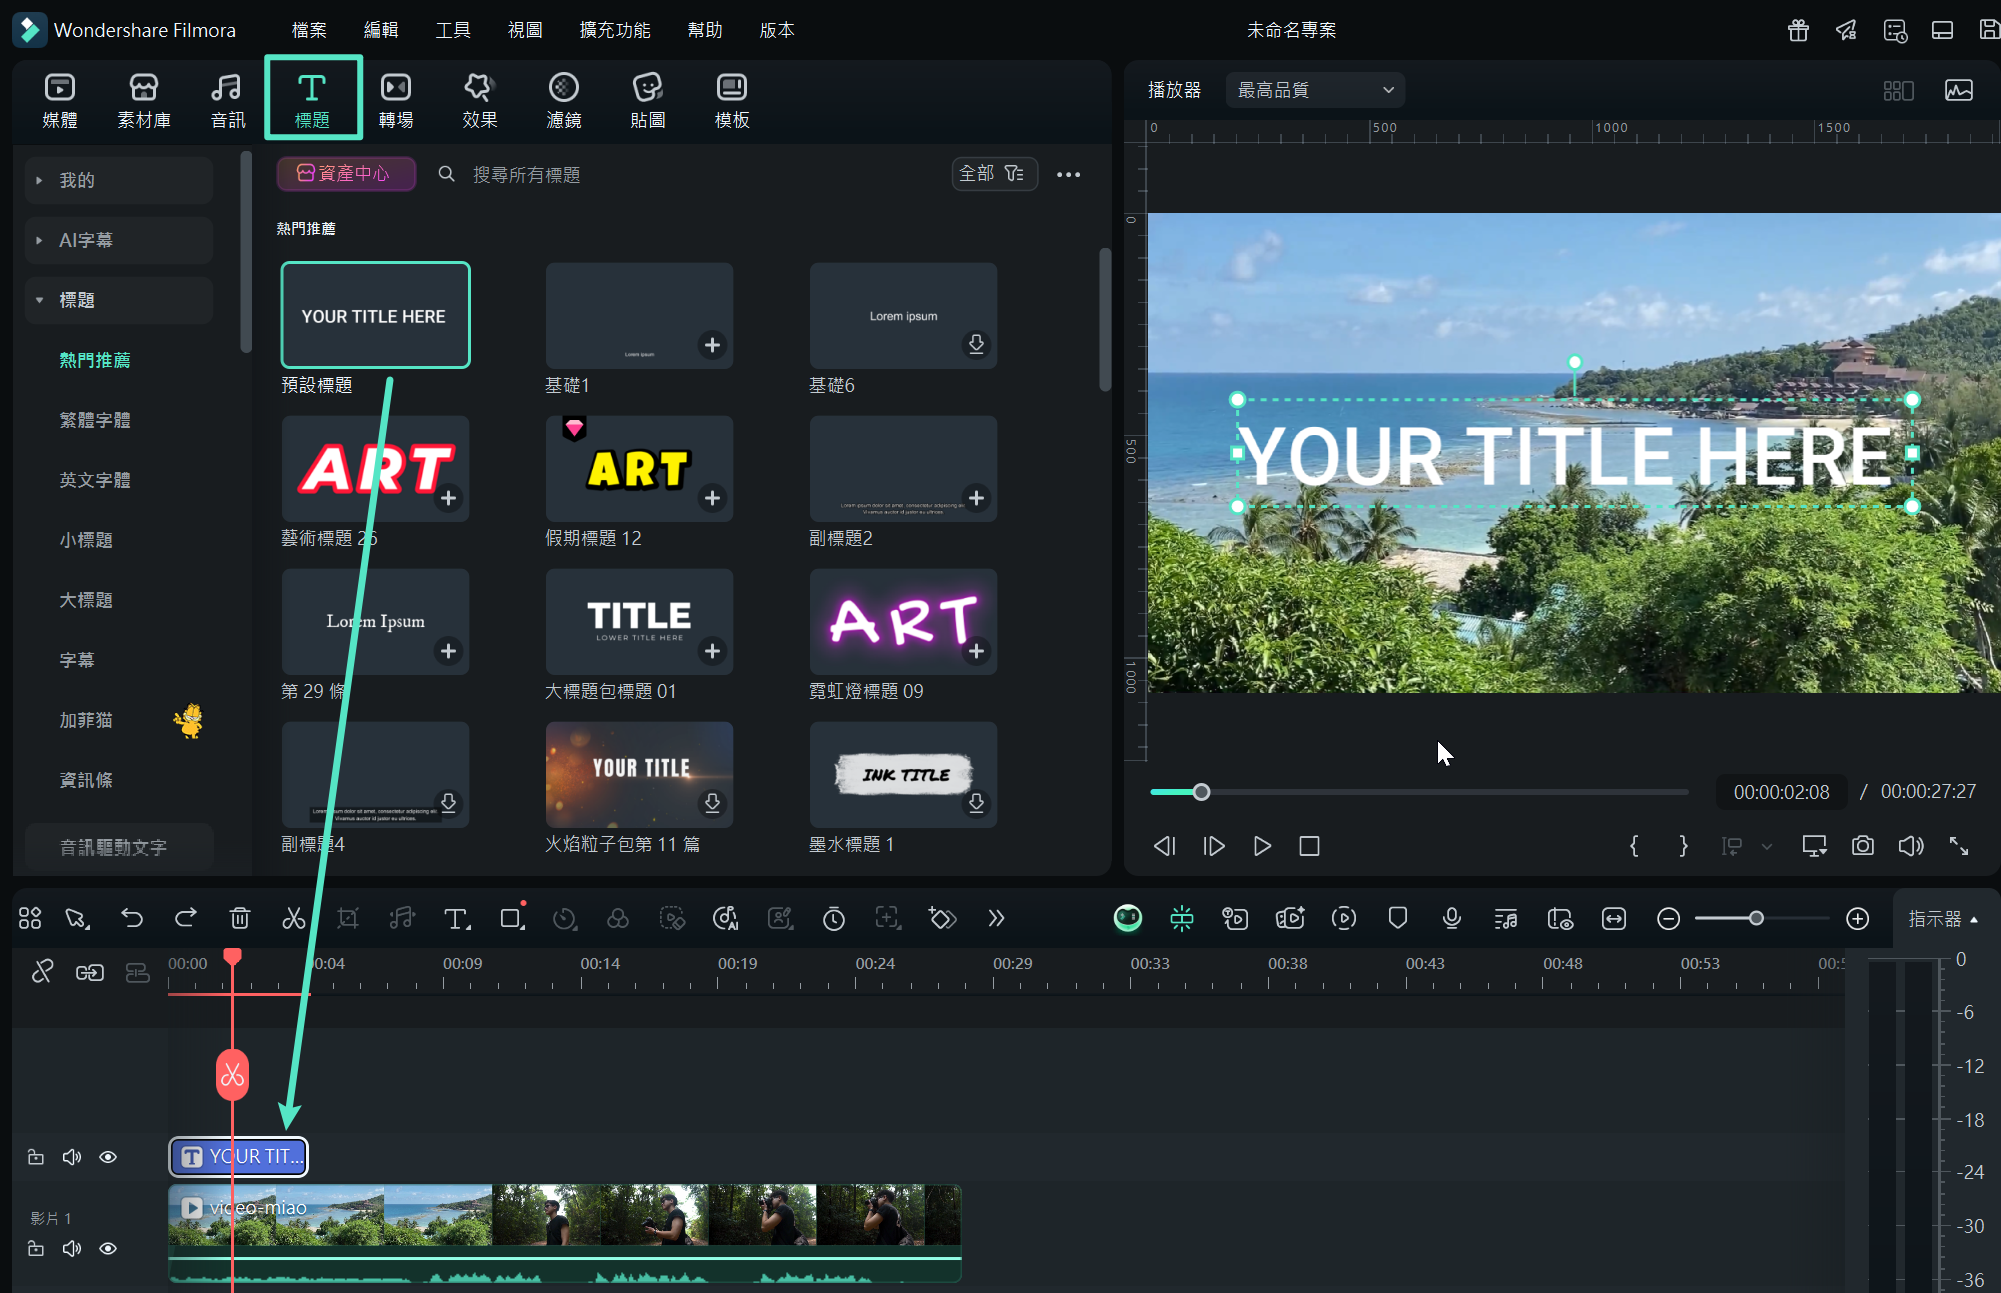Open the 檔案 menu
Screen dimensions: 2001x1293
309,30
